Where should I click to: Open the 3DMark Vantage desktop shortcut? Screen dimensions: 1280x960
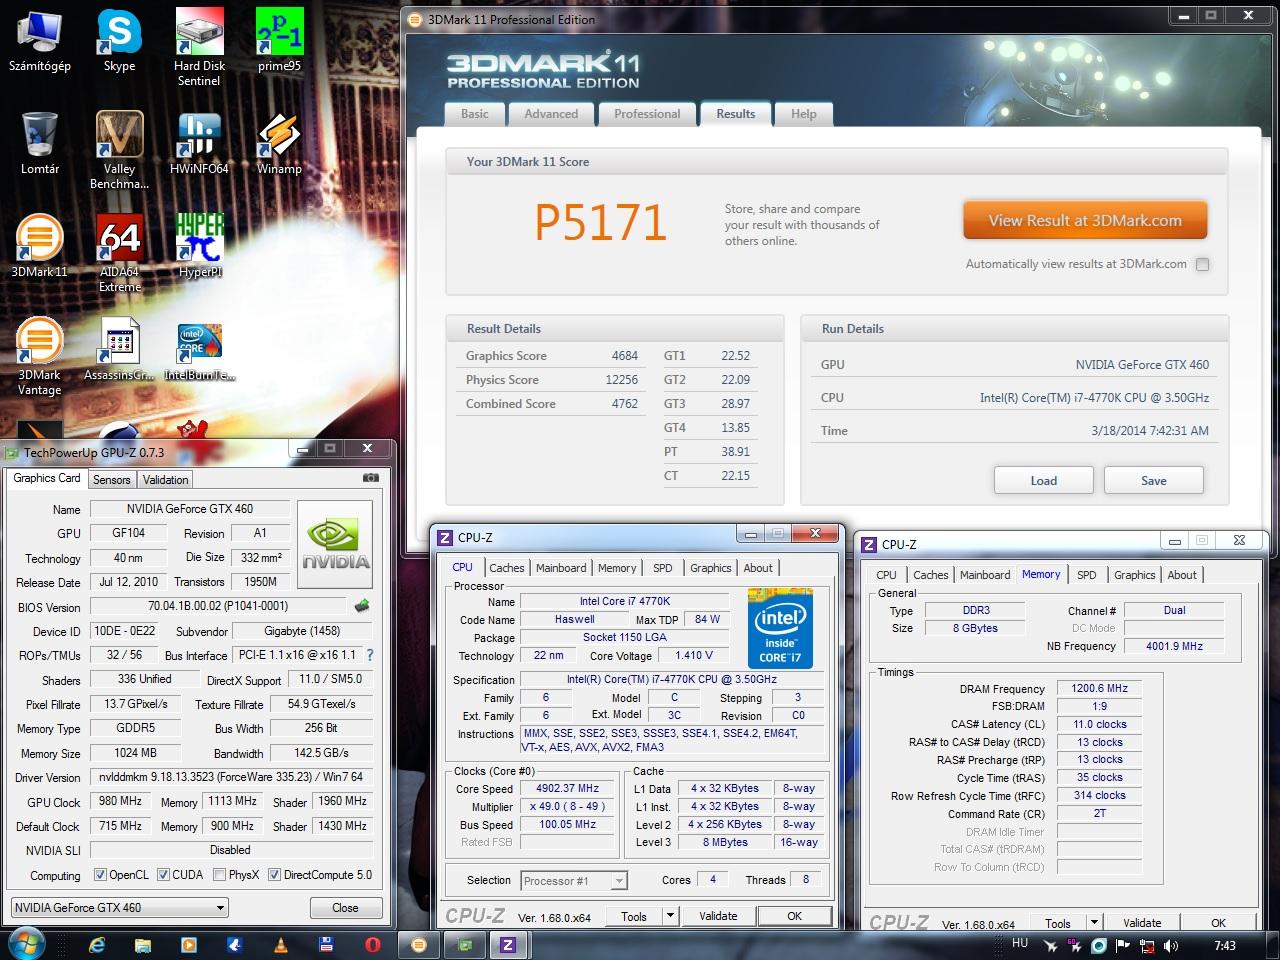[40, 357]
